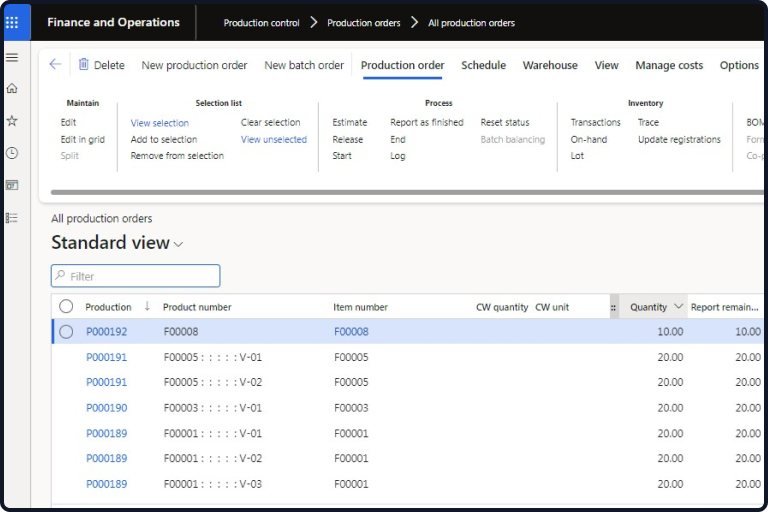Click Trace in Inventory group
This screenshot has height=512, width=768.
(x=648, y=122)
